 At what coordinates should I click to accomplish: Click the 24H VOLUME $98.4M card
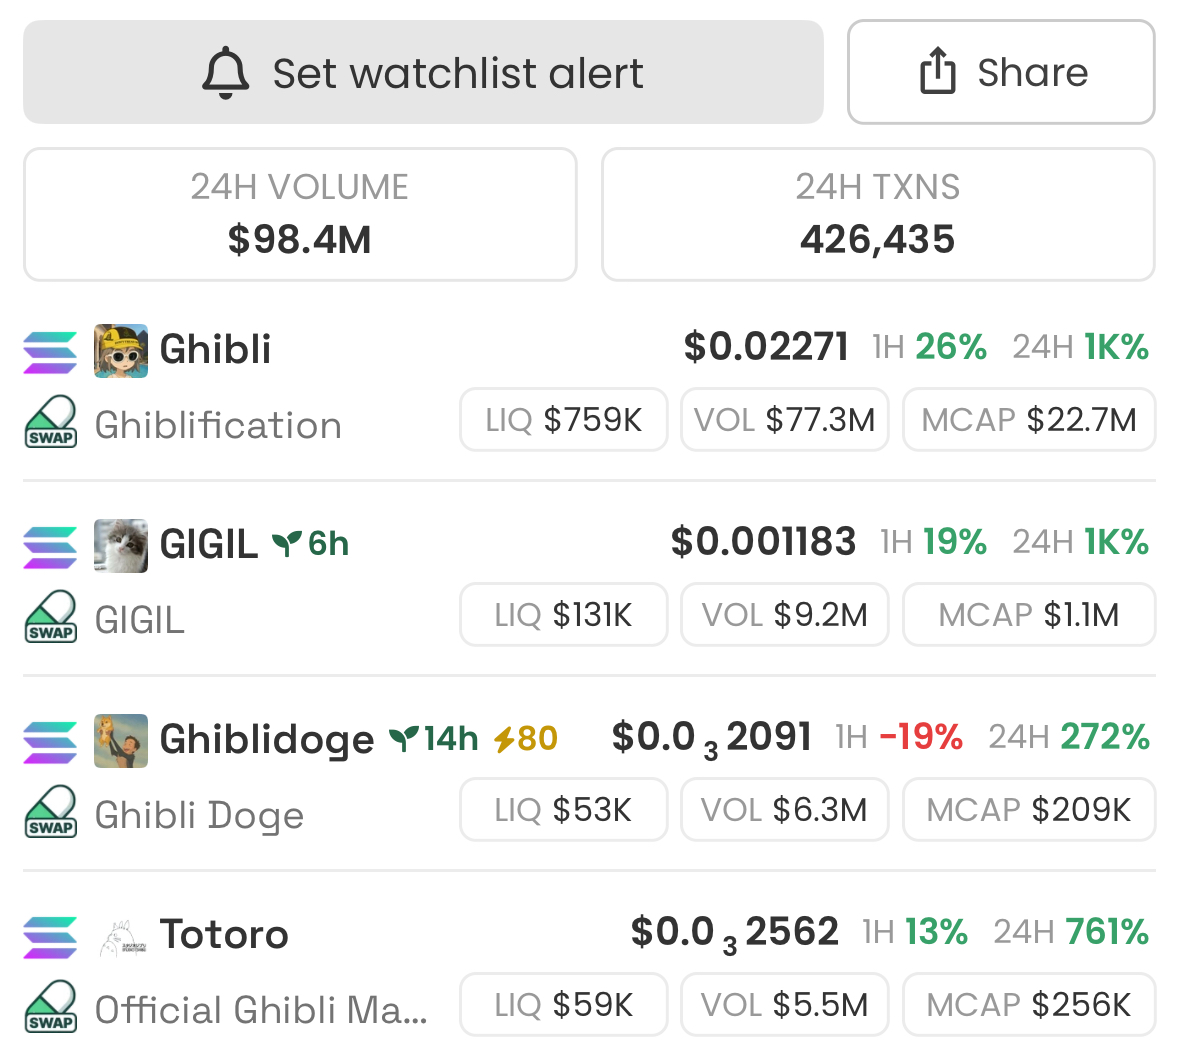pyautogui.click(x=300, y=214)
